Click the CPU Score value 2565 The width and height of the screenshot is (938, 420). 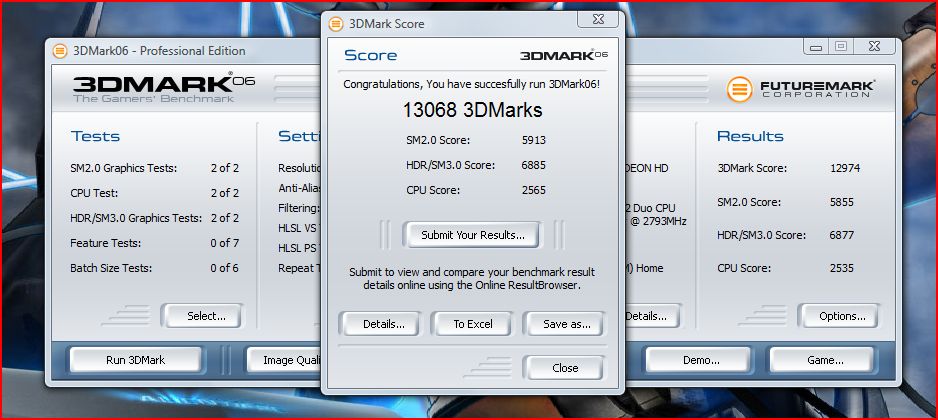pyautogui.click(x=534, y=190)
